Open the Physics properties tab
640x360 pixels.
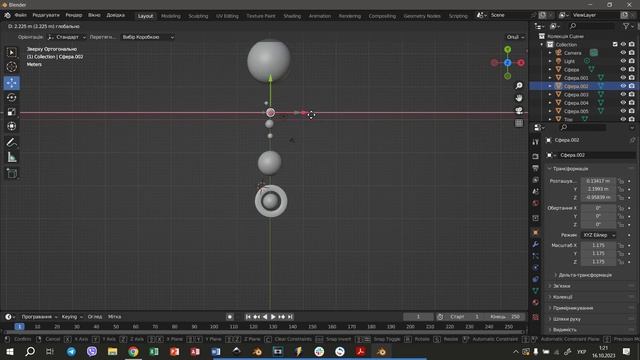(x=536, y=267)
